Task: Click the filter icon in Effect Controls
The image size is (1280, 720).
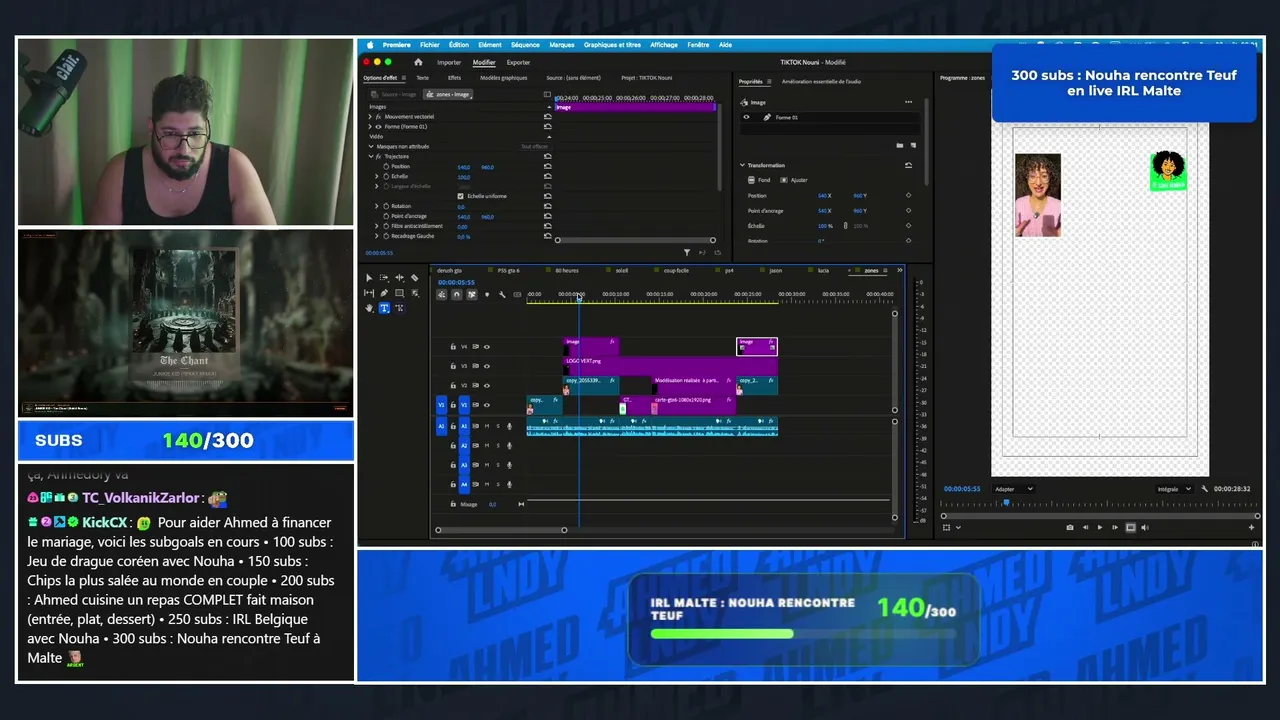Action: (687, 252)
